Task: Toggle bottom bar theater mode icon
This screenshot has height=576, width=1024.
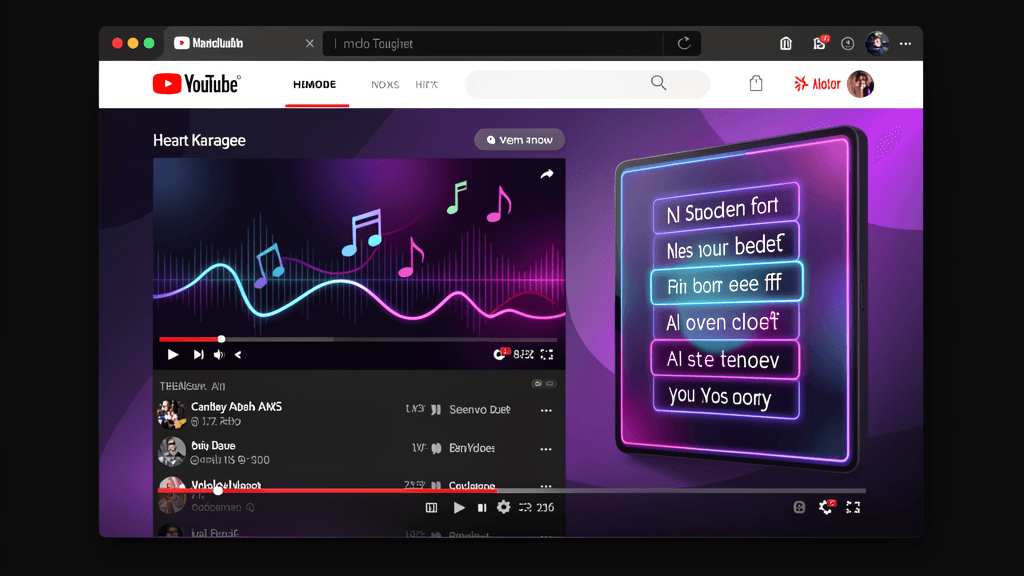Action: [x=431, y=507]
